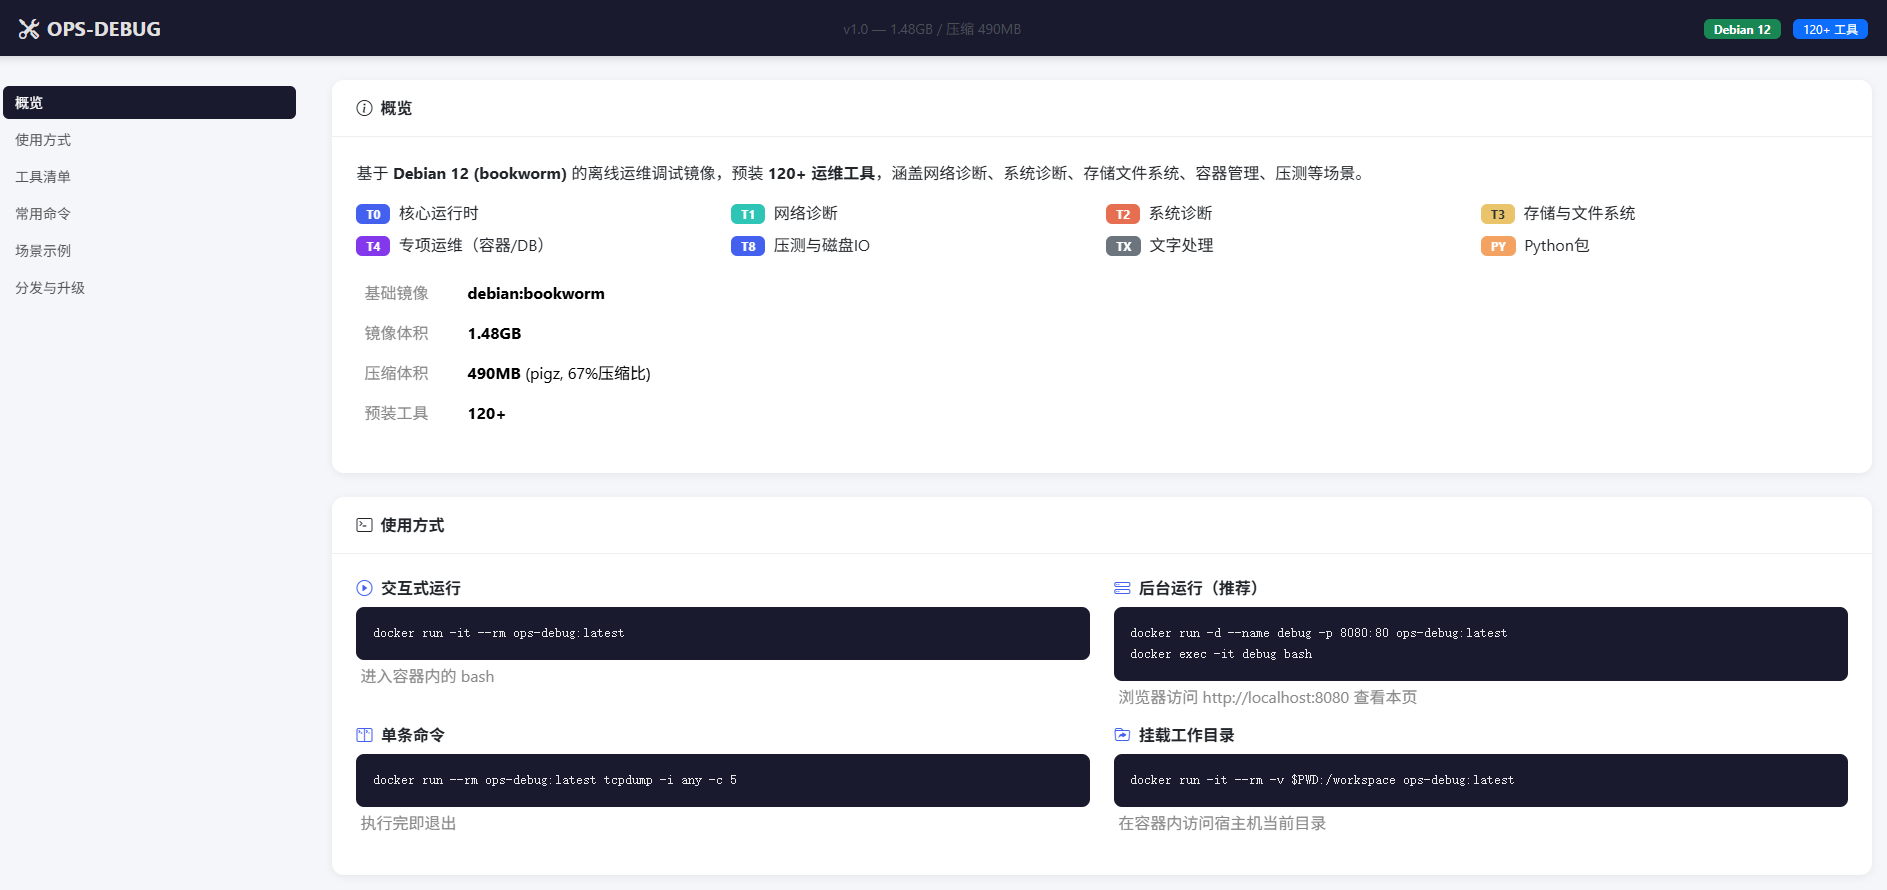Image resolution: width=1887 pixels, height=890 pixels.
Task: Click the server icon next to 后台运行
Action: point(1122,588)
